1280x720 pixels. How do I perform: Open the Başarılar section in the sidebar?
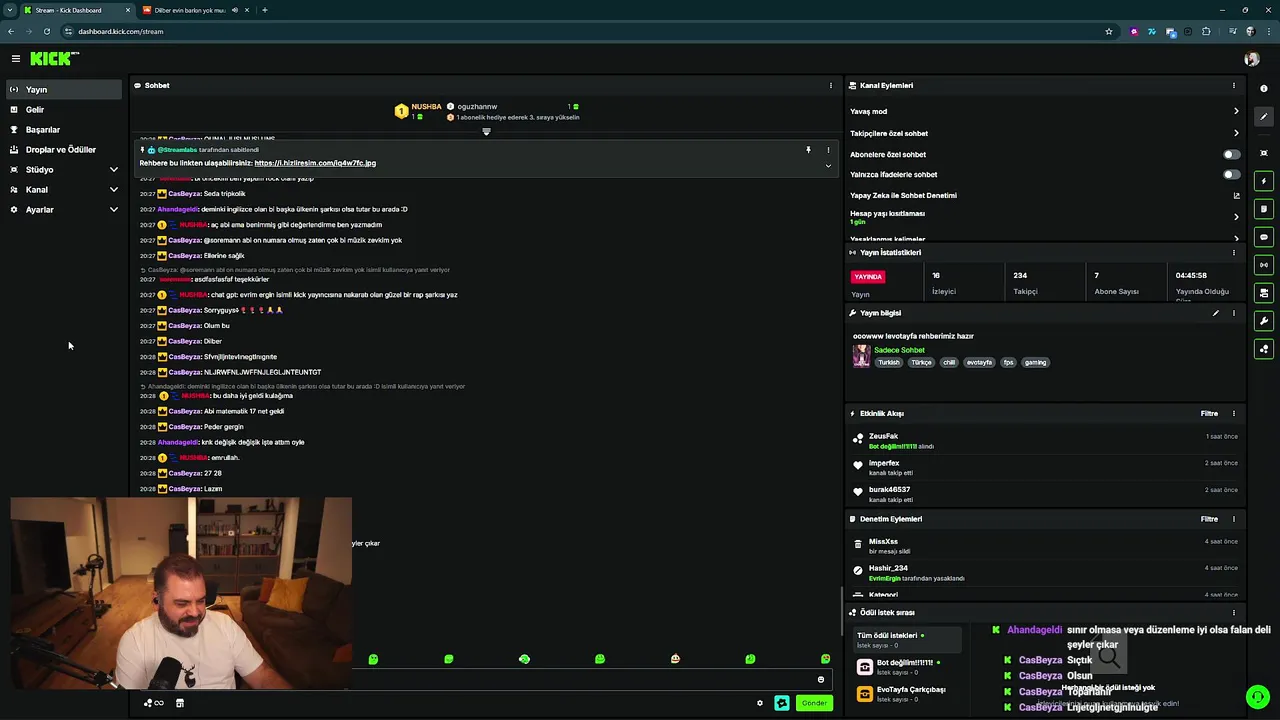pos(64,129)
